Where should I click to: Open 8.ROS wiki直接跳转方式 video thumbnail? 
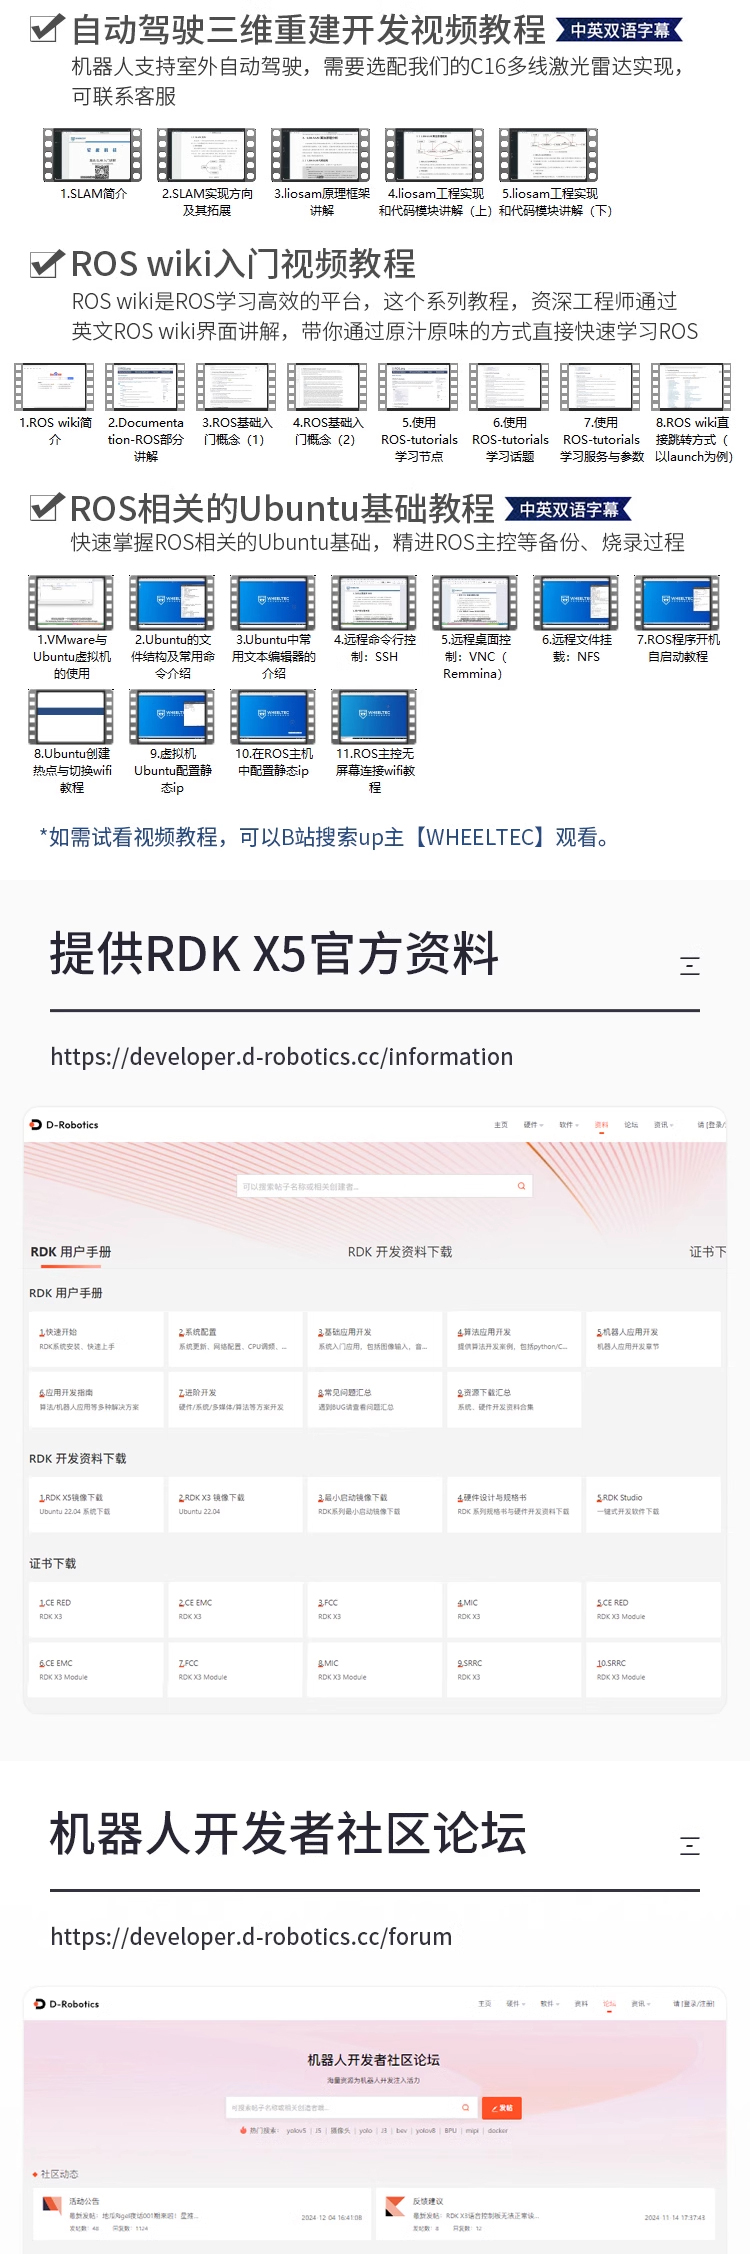(x=692, y=387)
